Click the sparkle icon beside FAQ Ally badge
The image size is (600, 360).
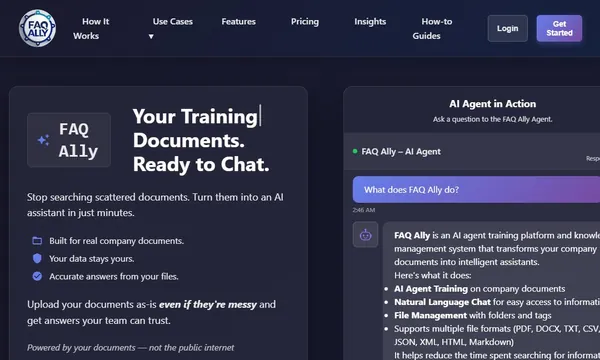(x=43, y=140)
